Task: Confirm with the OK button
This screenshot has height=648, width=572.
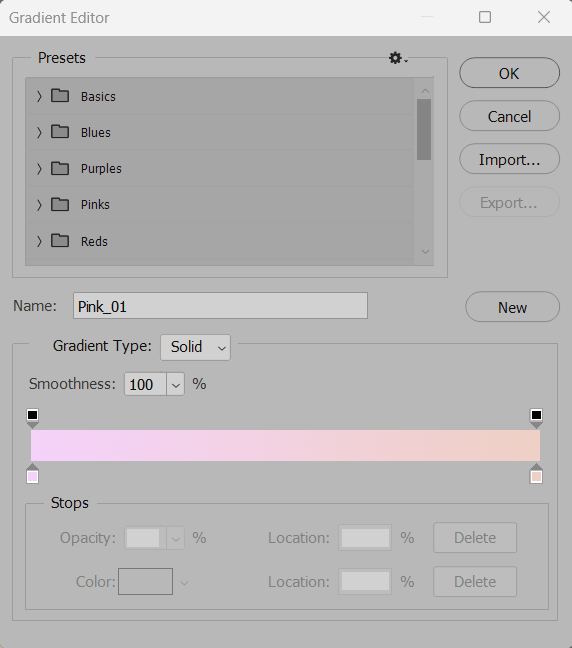Action: click(509, 73)
